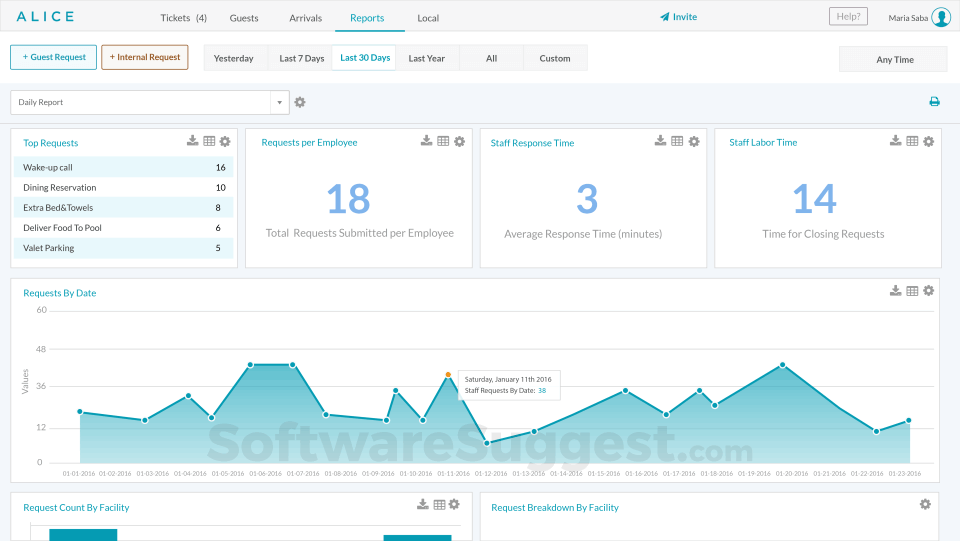Image resolution: width=960 pixels, height=541 pixels.
Task: Select the Last Year filter
Action: 427,58
